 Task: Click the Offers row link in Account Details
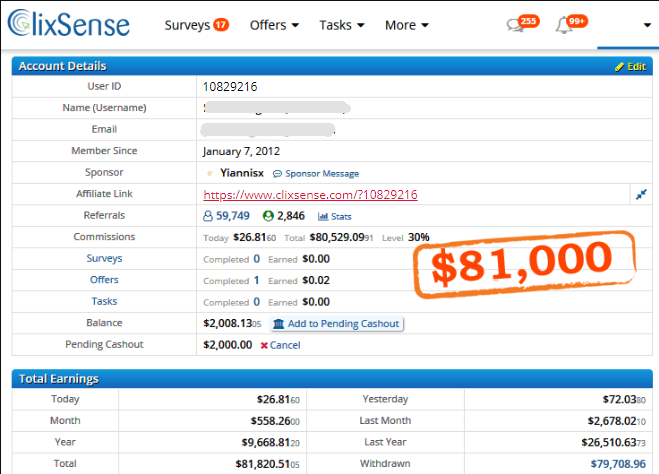point(104,279)
